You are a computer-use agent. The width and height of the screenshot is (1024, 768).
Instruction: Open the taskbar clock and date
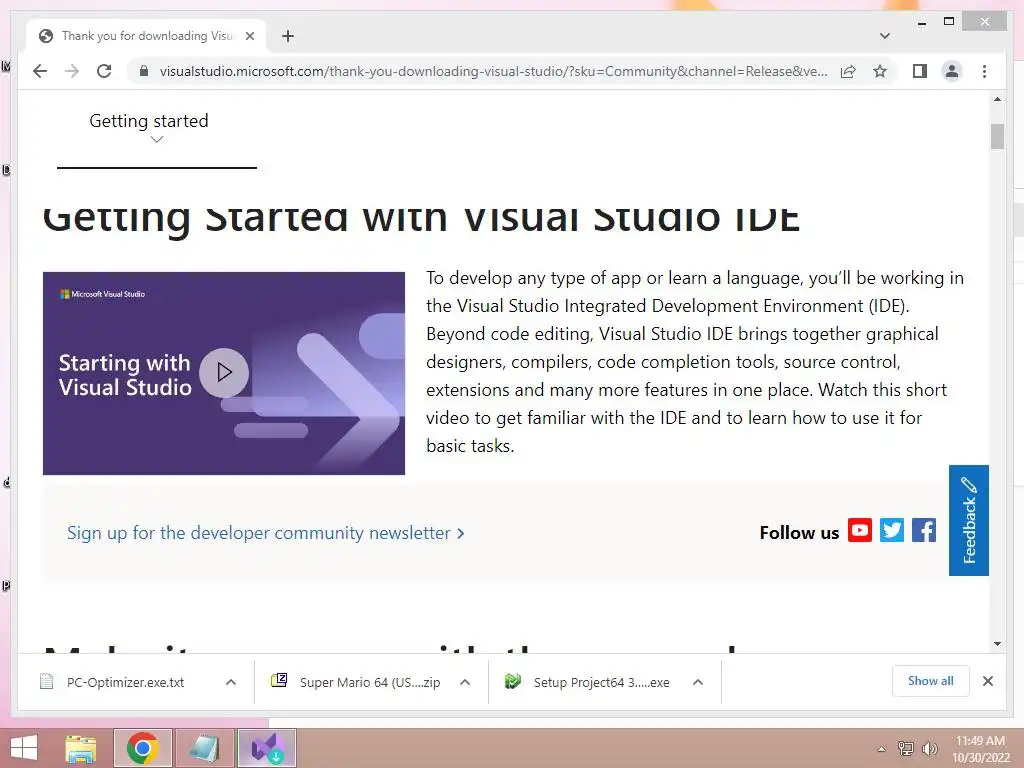(980, 749)
